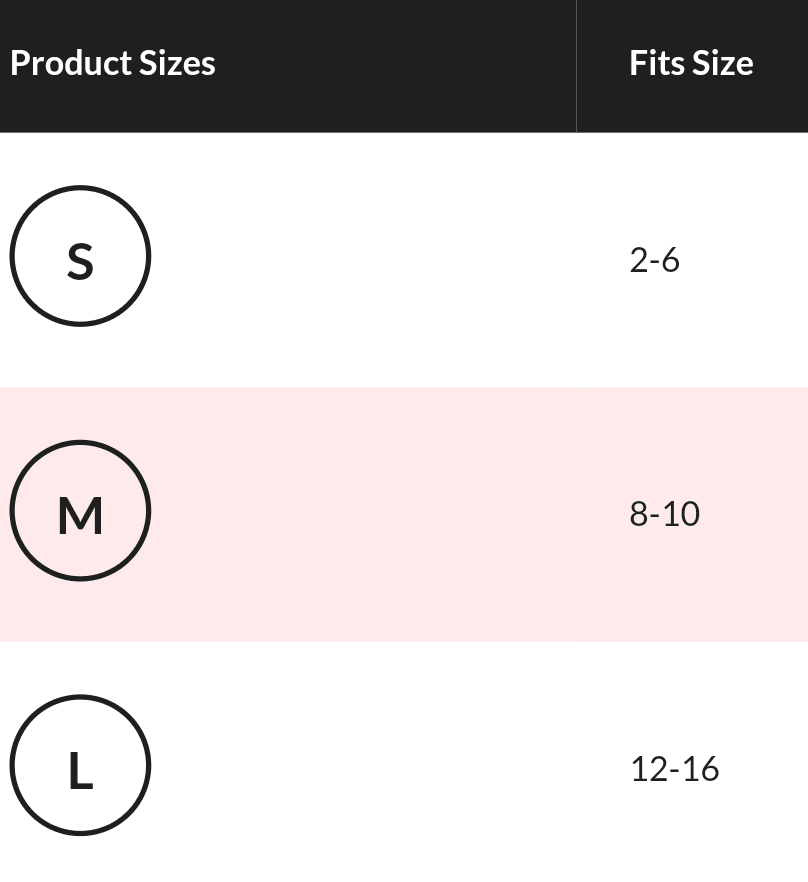The image size is (808, 882).
Task: Click the Product Sizes column header
Action: pos(113,63)
